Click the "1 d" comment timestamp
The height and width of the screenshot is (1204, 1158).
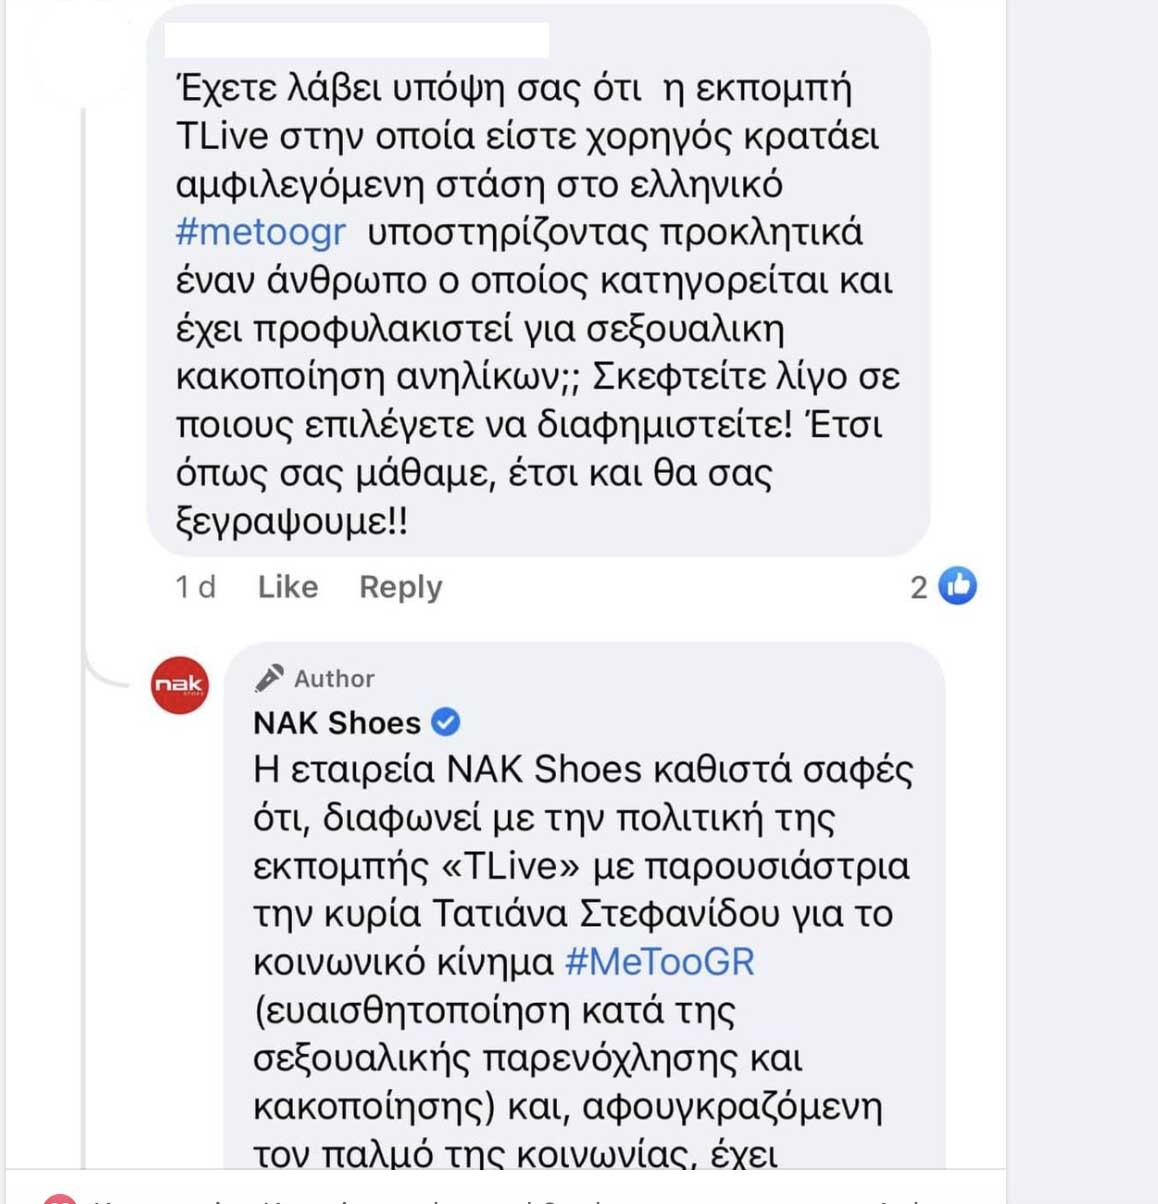(195, 587)
